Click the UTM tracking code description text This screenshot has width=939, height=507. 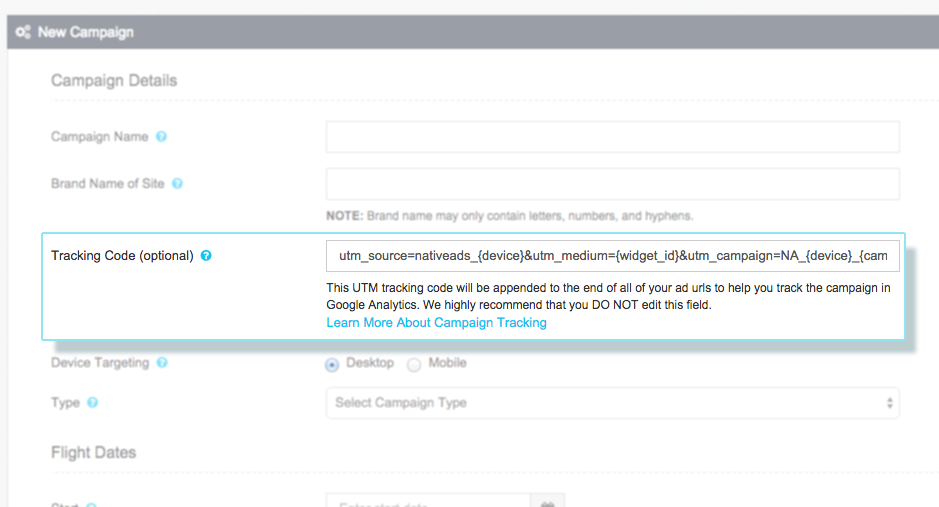pyautogui.click(x=608, y=296)
